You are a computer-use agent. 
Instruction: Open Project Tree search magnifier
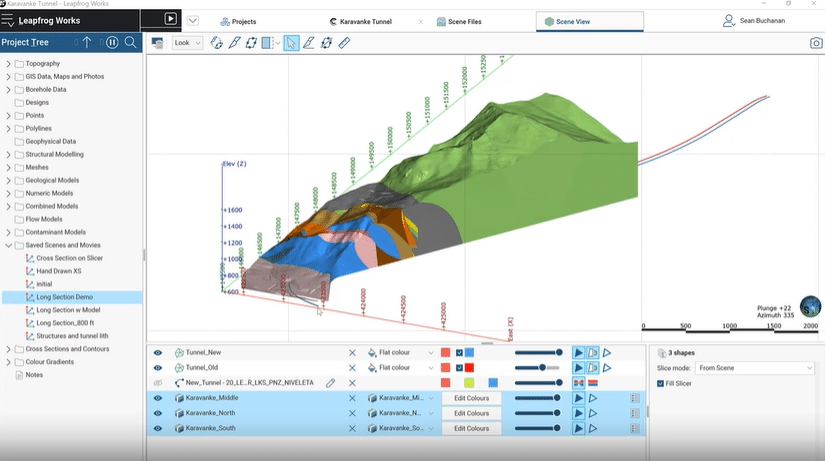click(x=130, y=43)
